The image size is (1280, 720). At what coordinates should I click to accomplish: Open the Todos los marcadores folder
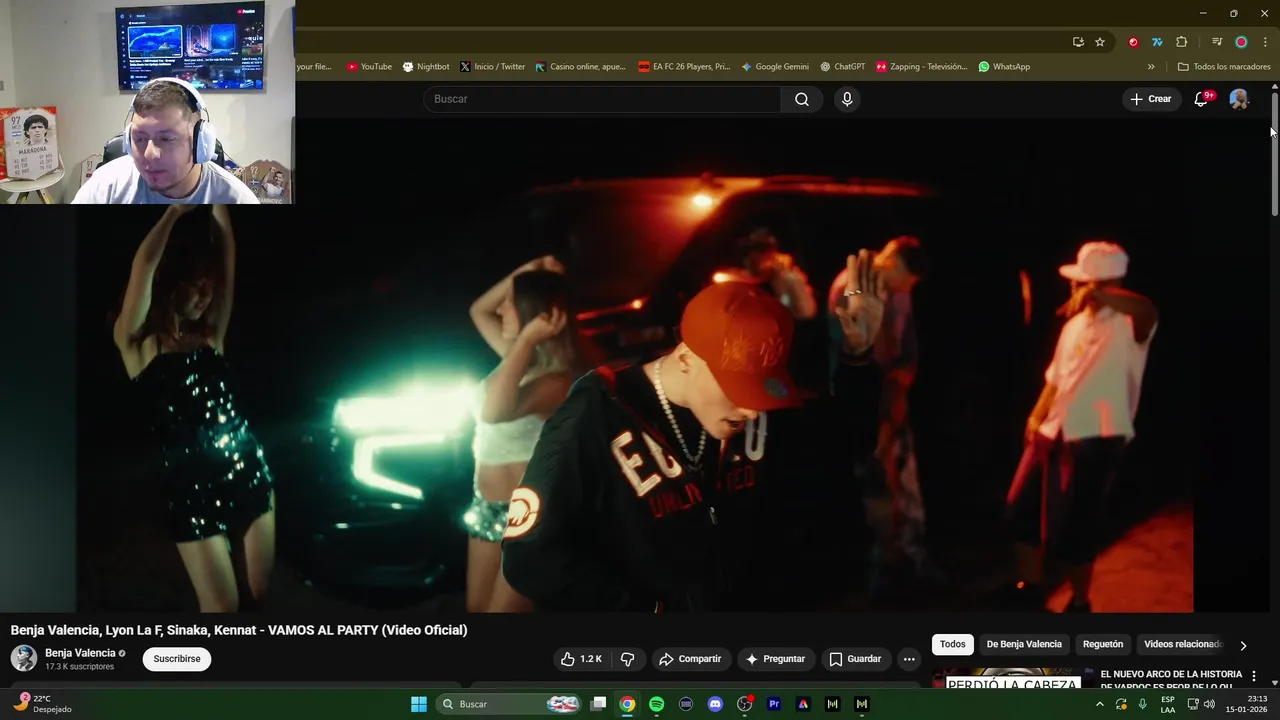click(x=1224, y=67)
